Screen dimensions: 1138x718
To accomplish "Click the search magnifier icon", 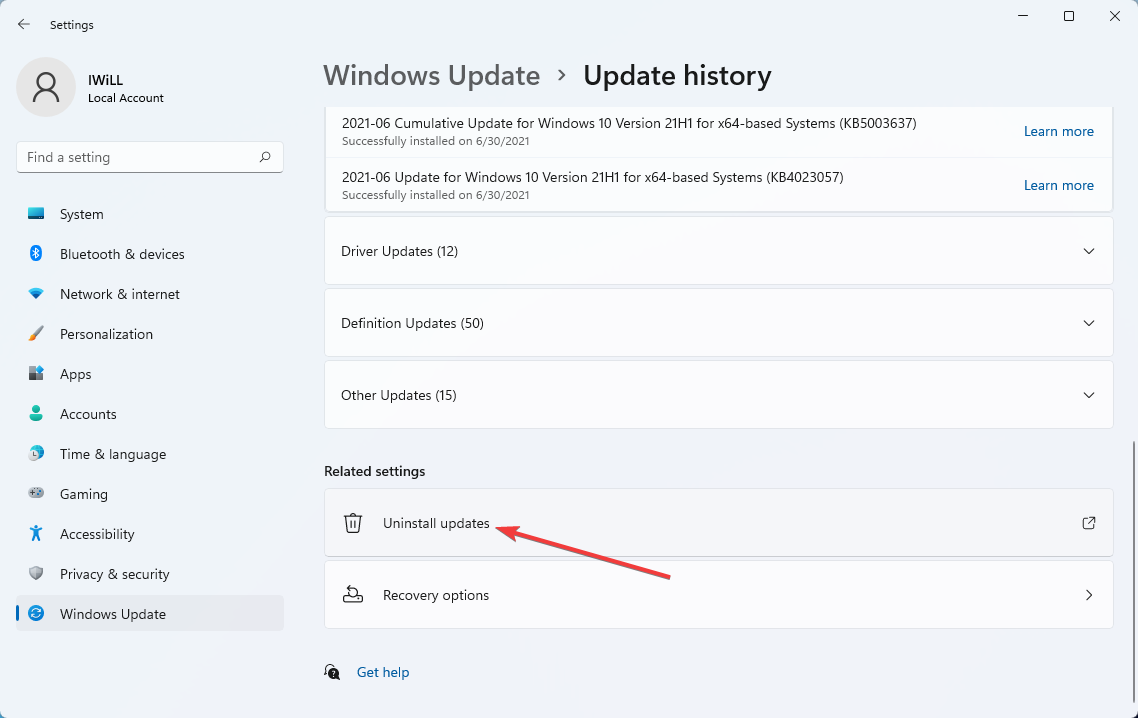I will click(265, 157).
